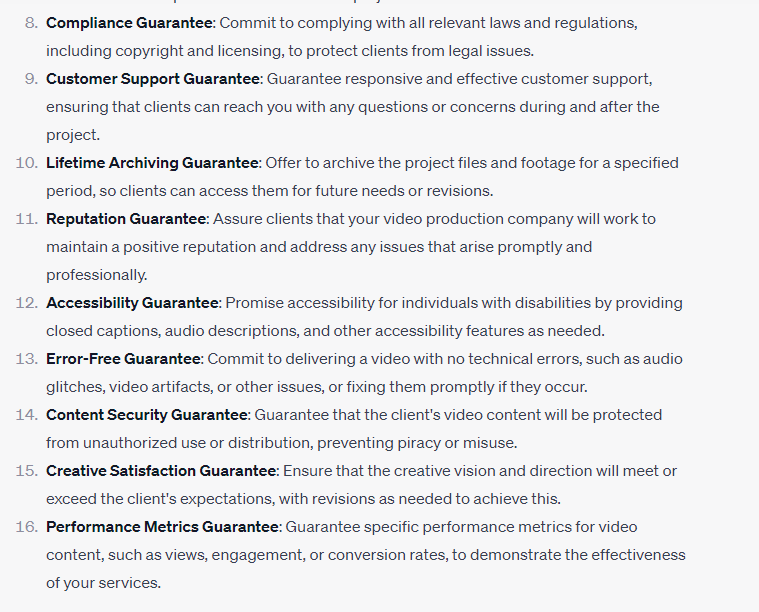Screen dimensions: 759x612
Task: Select the Accessibility Guarantee heading
Action: [x=132, y=302]
